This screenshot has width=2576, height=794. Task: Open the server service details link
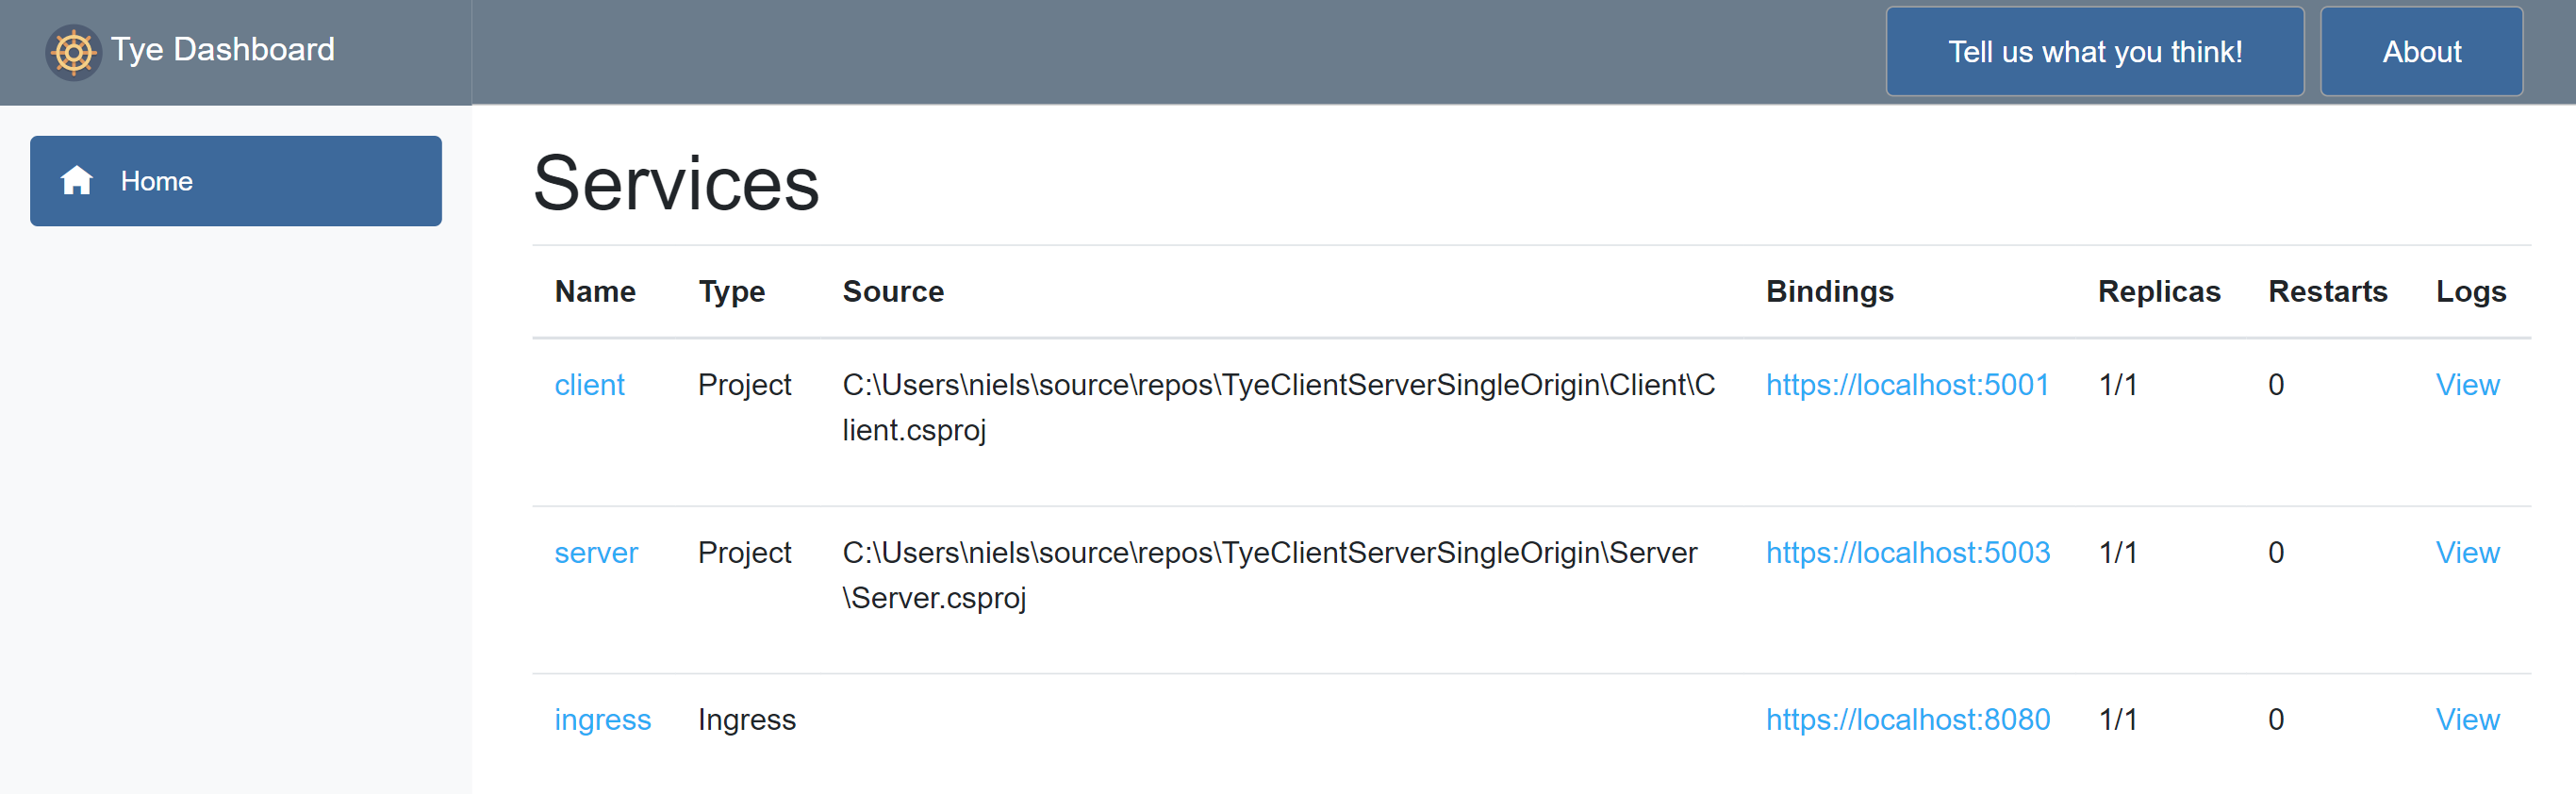596,553
